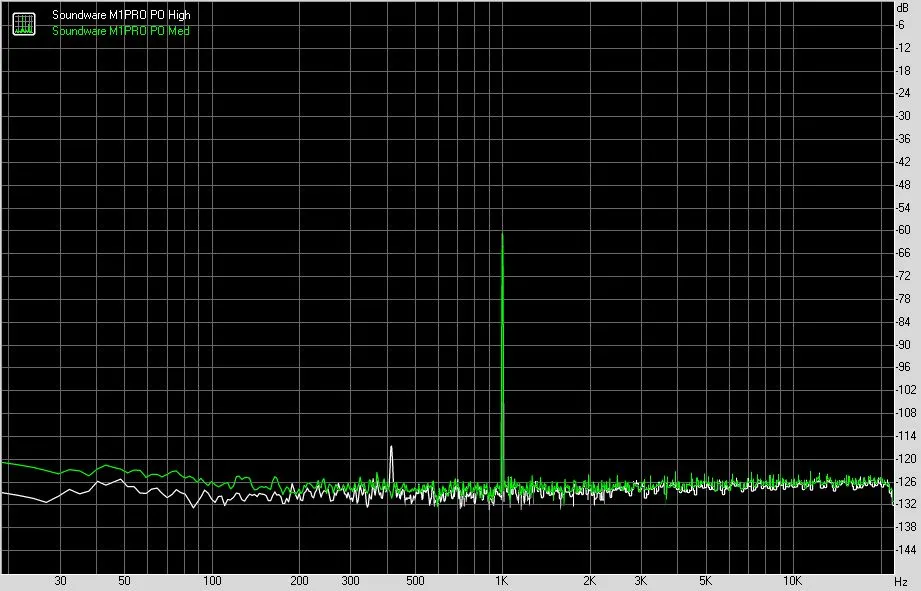
Task: Click the '500' frequency axis label
Action: [x=415, y=581]
